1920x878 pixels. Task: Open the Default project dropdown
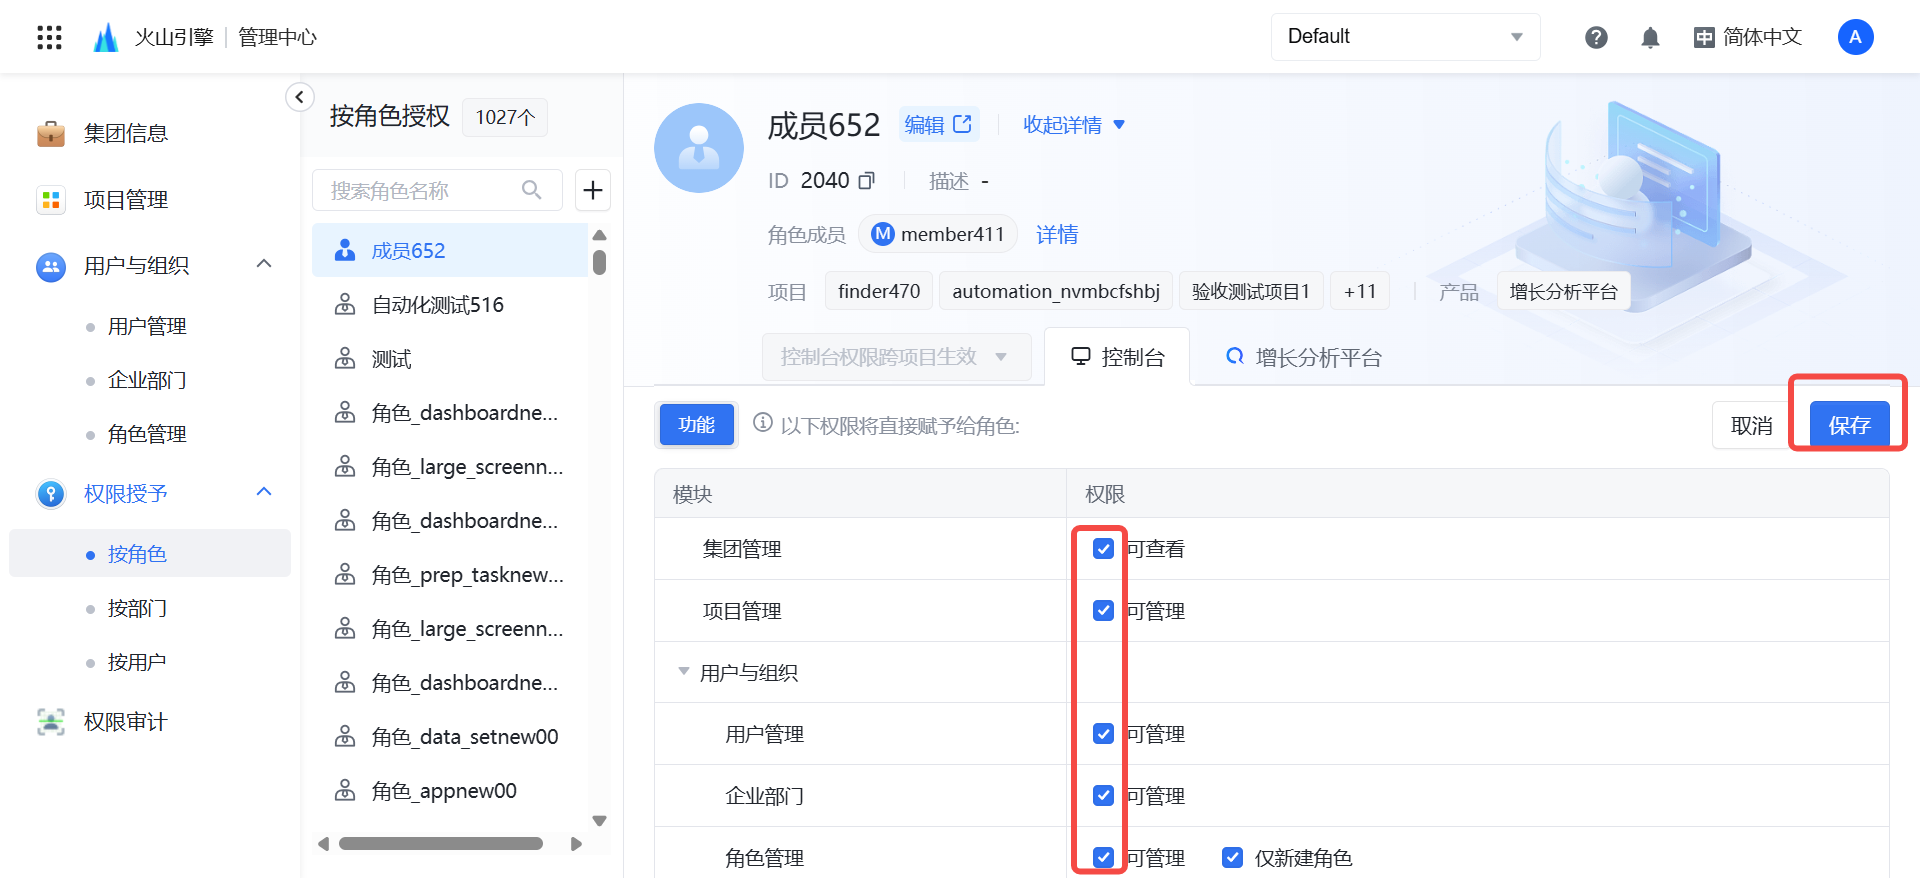coord(1405,37)
